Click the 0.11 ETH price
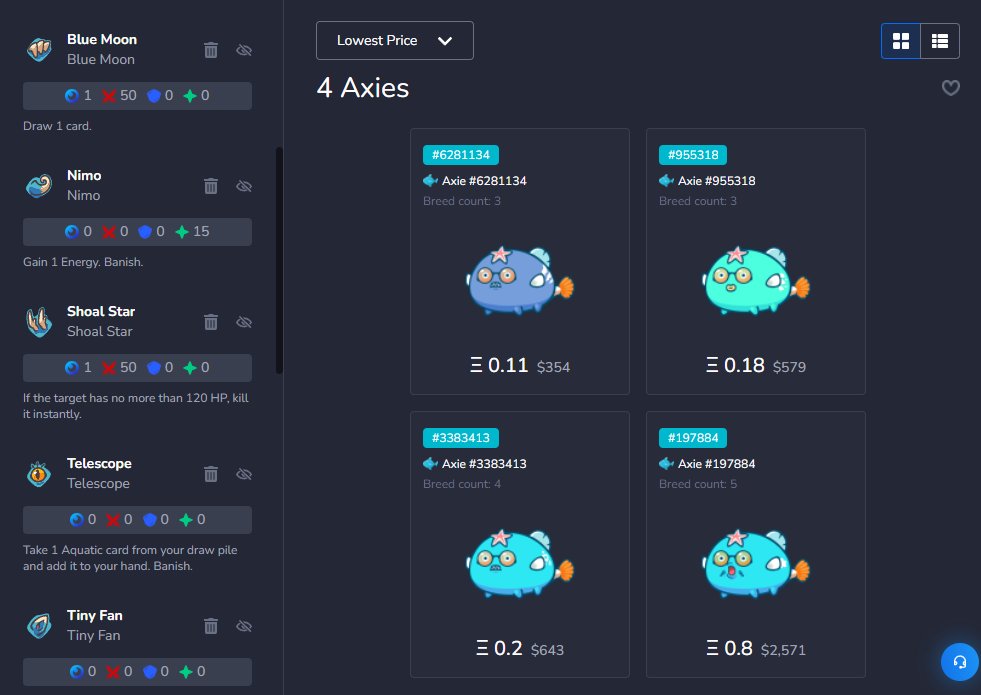The height and width of the screenshot is (695, 981). 499,365
